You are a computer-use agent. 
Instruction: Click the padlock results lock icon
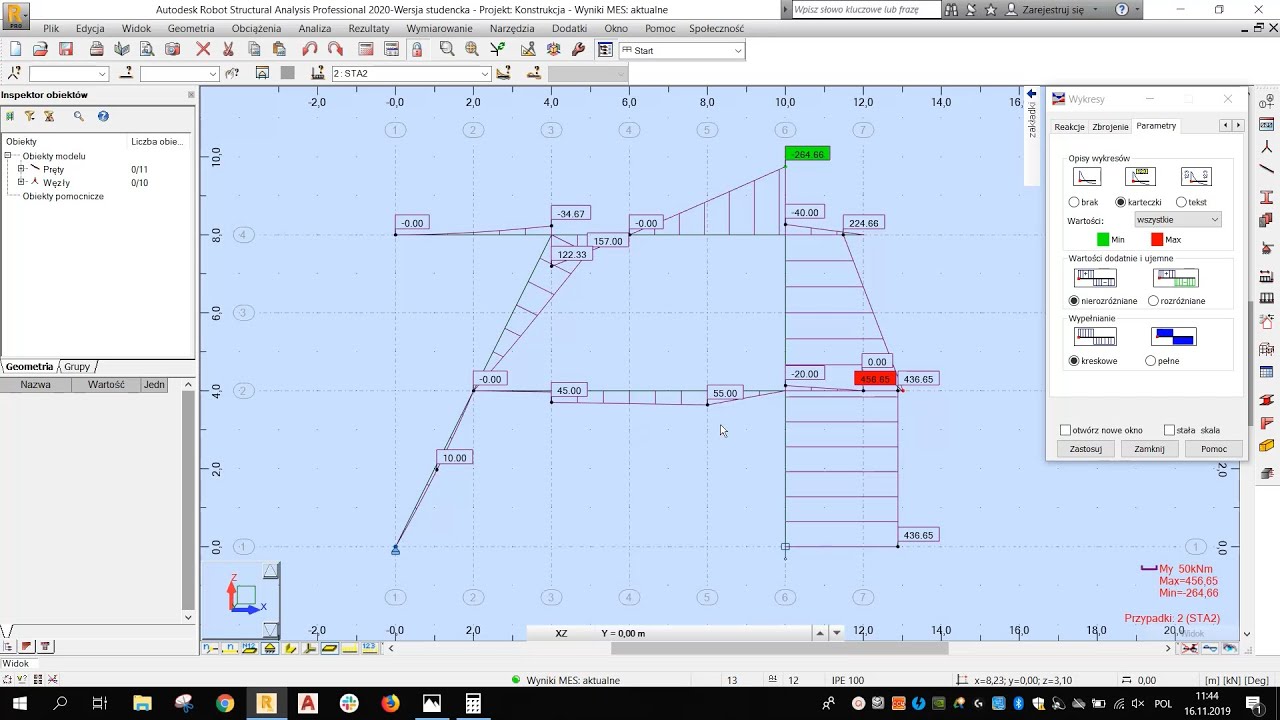click(x=417, y=49)
